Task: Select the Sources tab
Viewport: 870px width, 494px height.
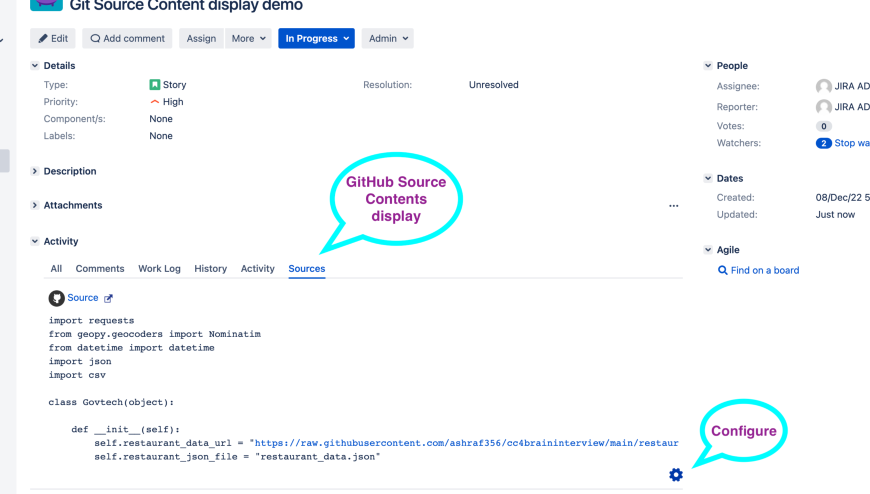Action: 307,269
